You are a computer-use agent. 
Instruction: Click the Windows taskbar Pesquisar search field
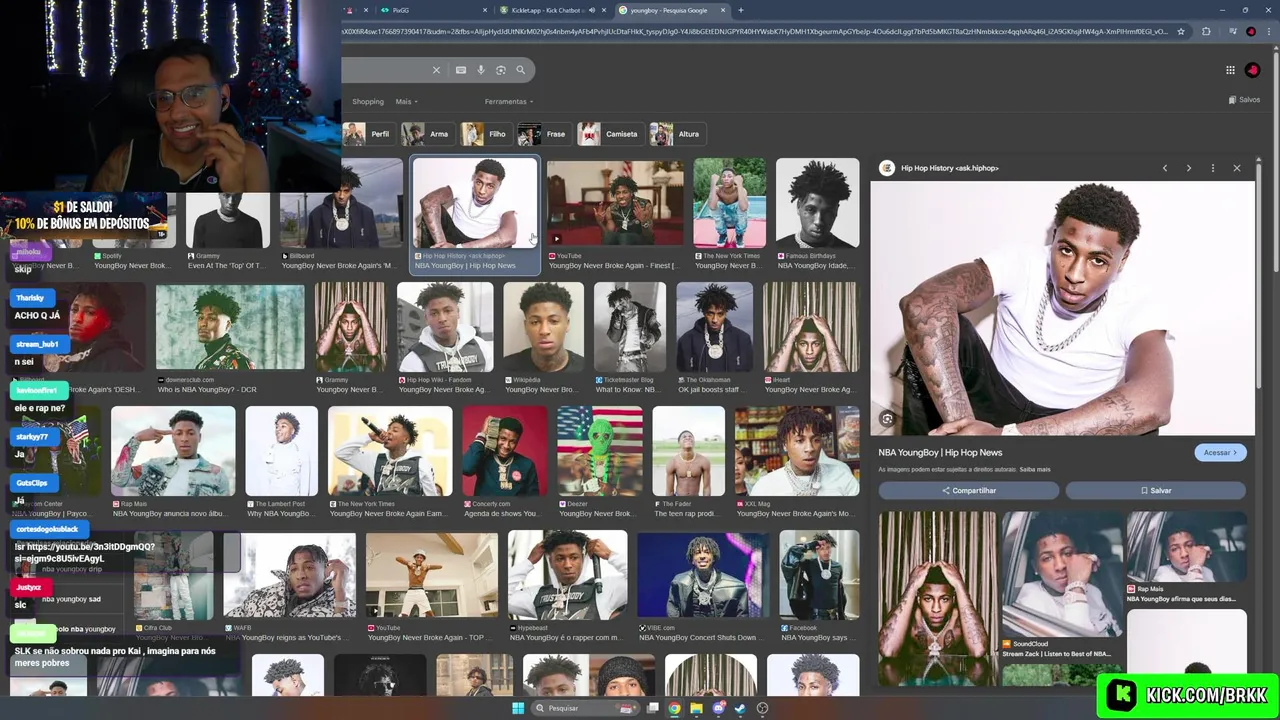tap(585, 708)
